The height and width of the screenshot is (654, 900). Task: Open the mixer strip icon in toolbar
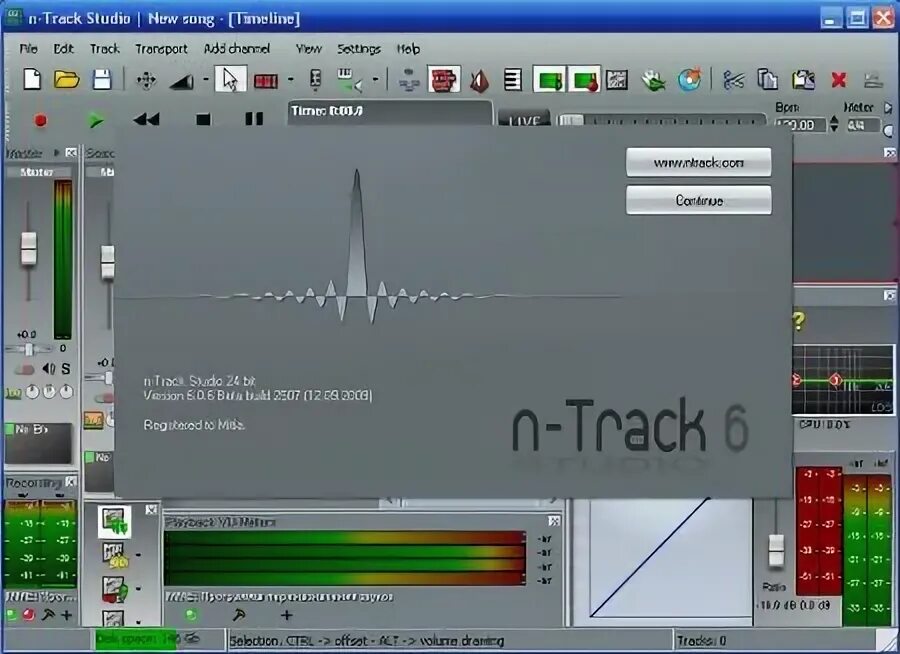click(315, 80)
